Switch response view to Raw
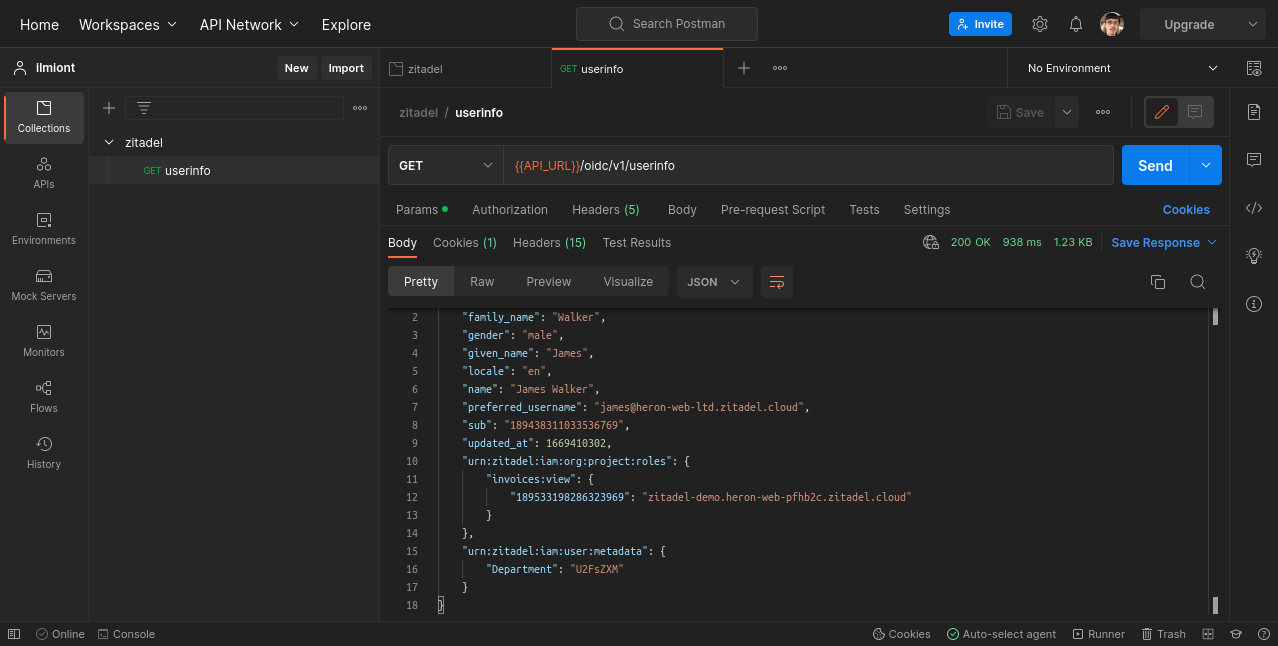 point(482,282)
